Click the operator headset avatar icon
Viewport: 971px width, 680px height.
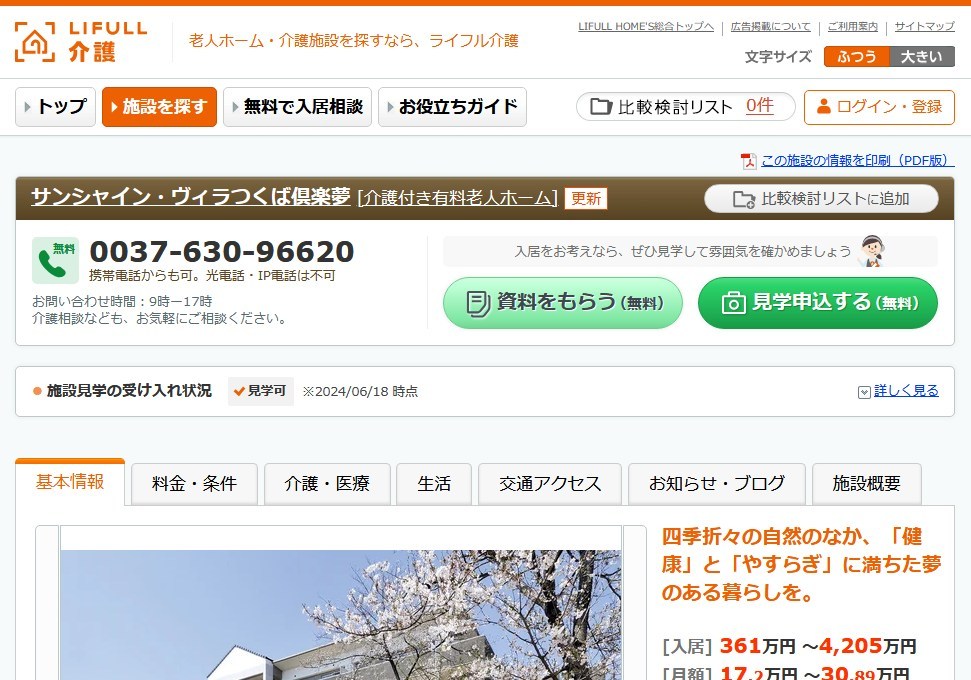[x=870, y=251]
